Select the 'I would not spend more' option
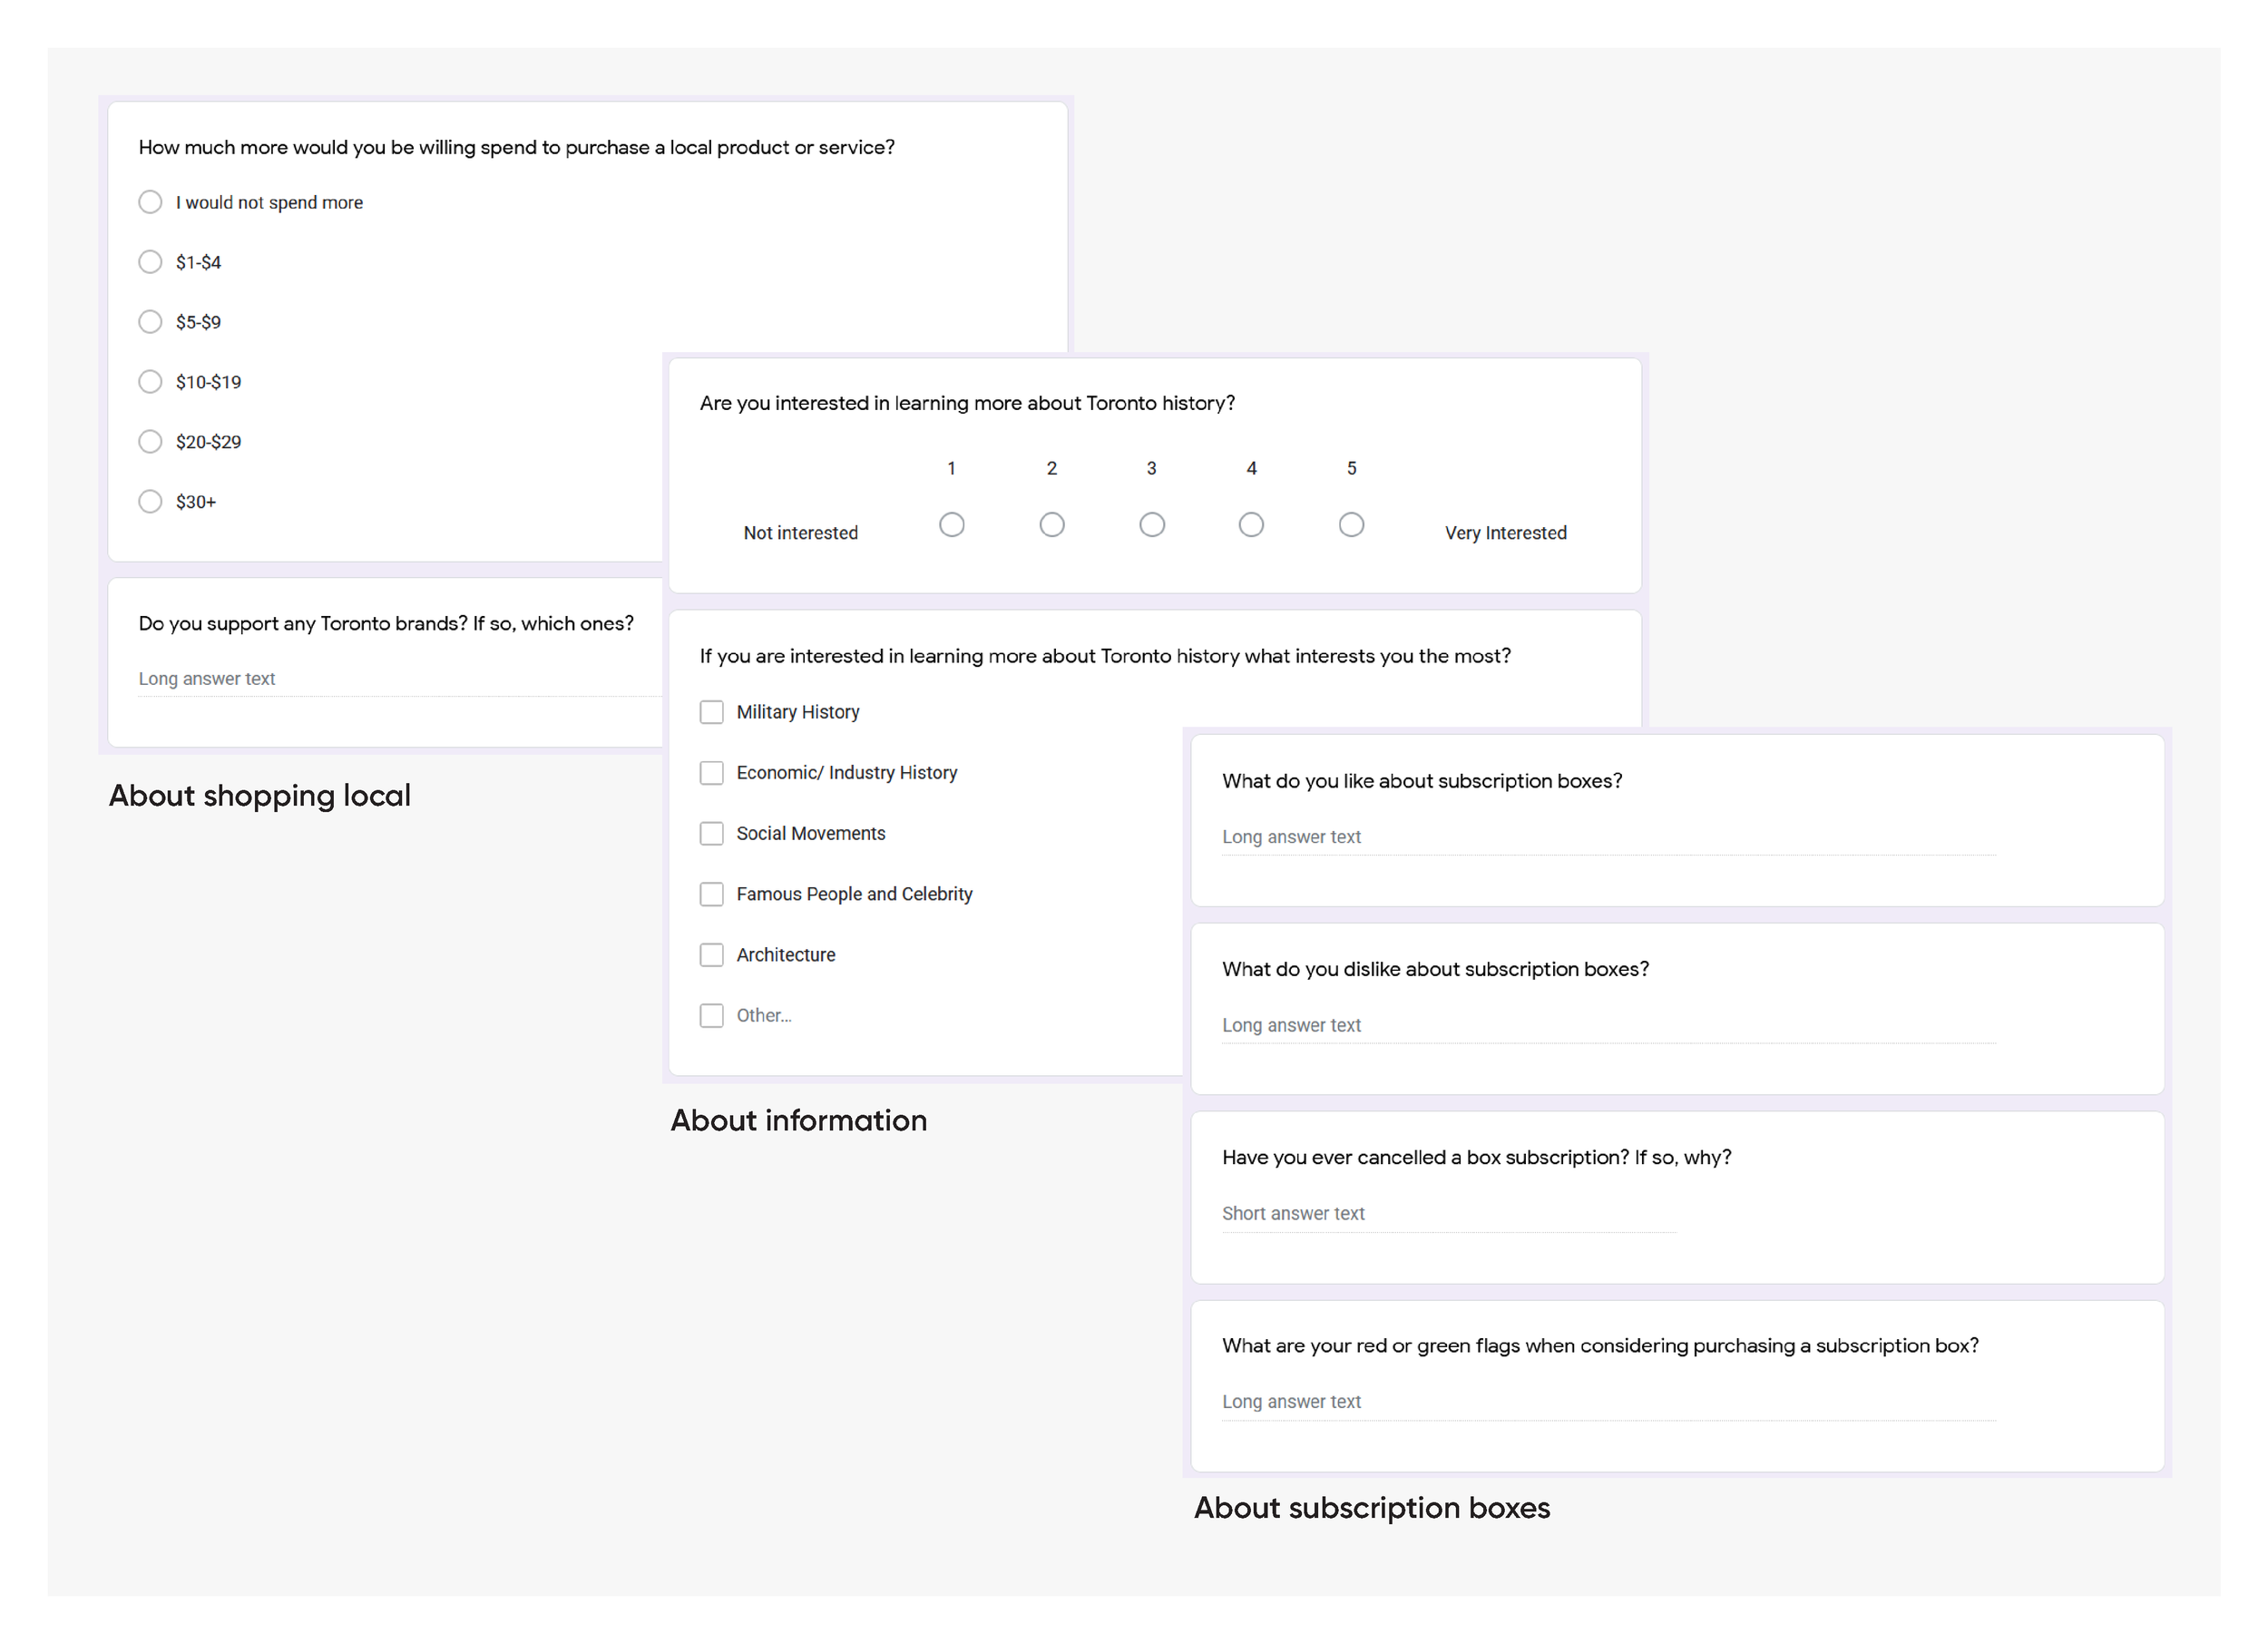This screenshot has height=1643, width=2268. (150, 202)
